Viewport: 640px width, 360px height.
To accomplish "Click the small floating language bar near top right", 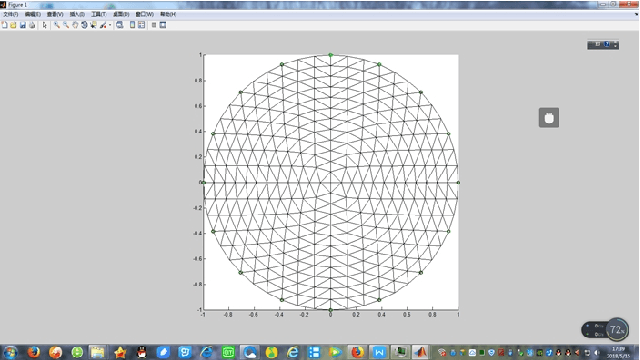I will tap(603, 44).
